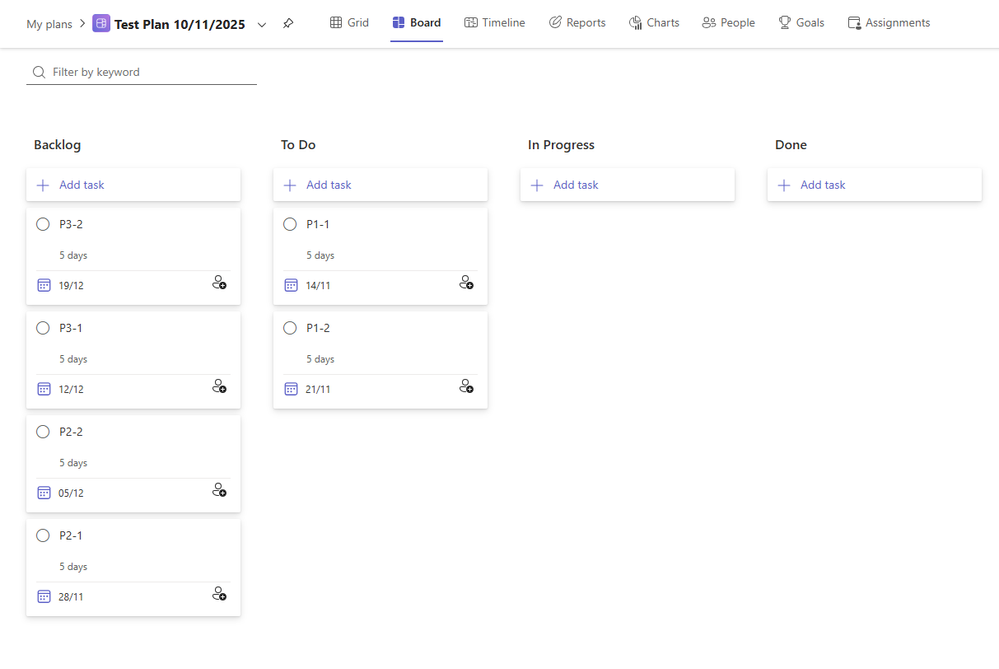The height and width of the screenshot is (669, 999).
Task: Click the Test Plan purple plan icon
Action: [x=101, y=23]
